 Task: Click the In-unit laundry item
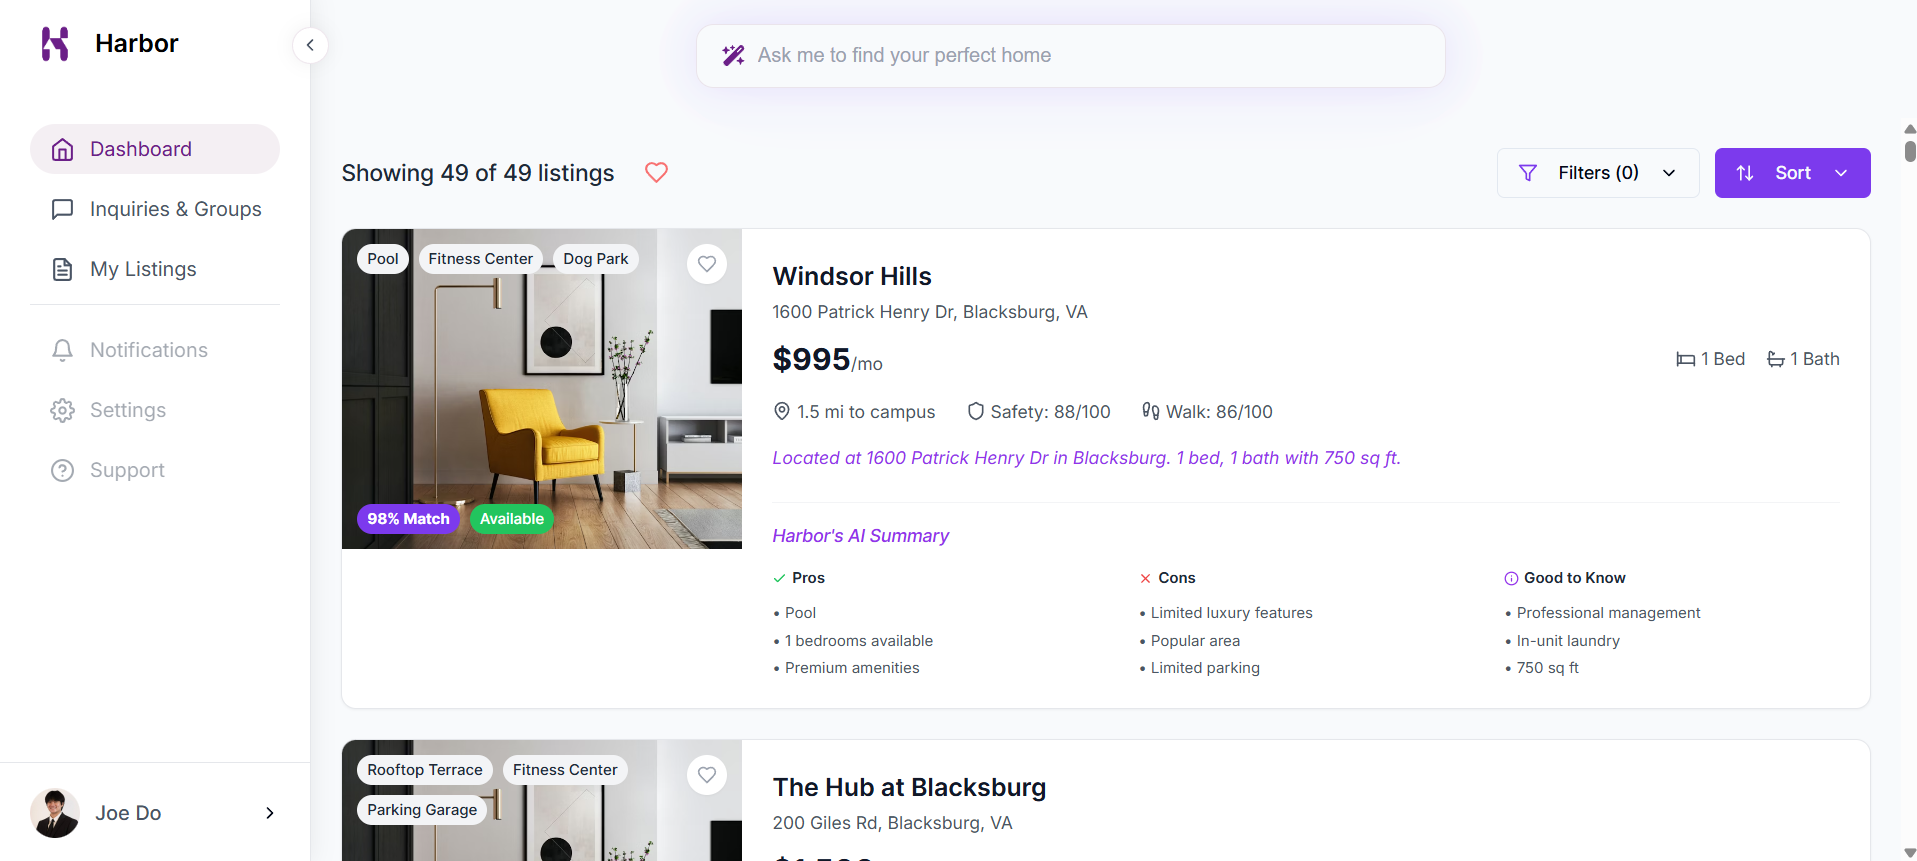pyautogui.click(x=1568, y=641)
